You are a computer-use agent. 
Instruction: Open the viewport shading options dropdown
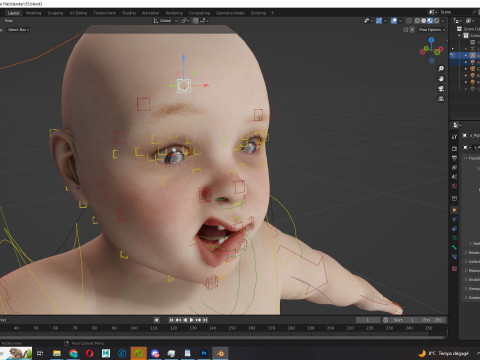click(443, 21)
